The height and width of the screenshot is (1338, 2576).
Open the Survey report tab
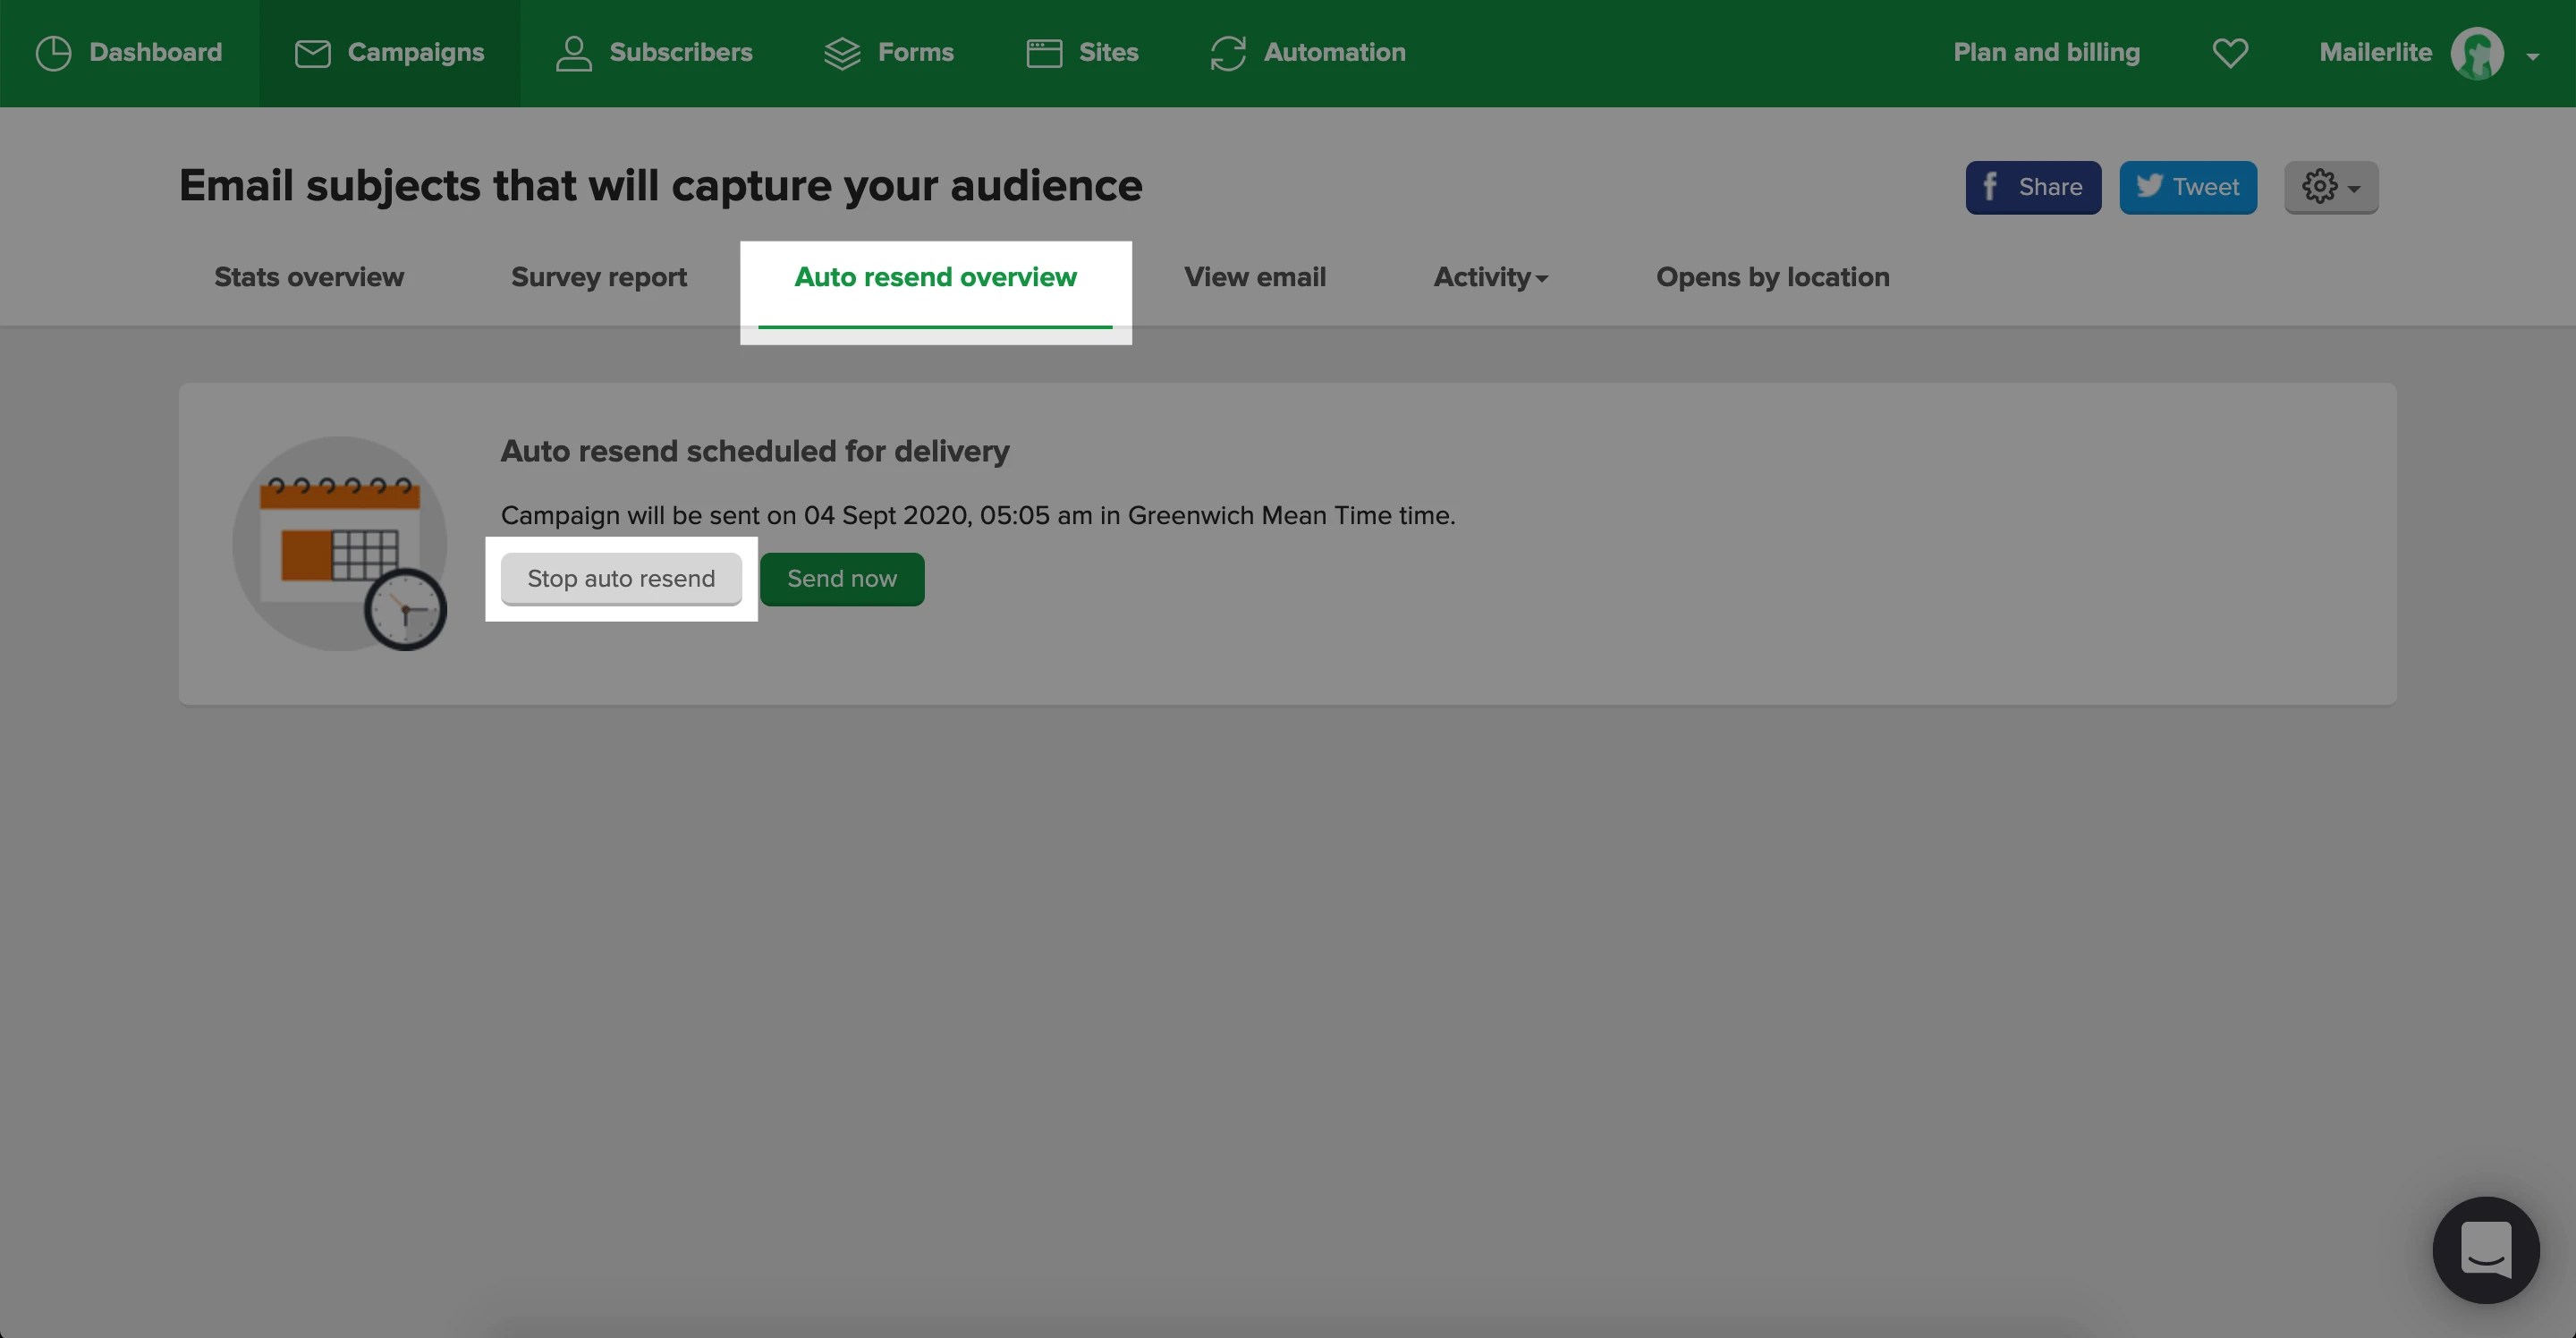(599, 277)
